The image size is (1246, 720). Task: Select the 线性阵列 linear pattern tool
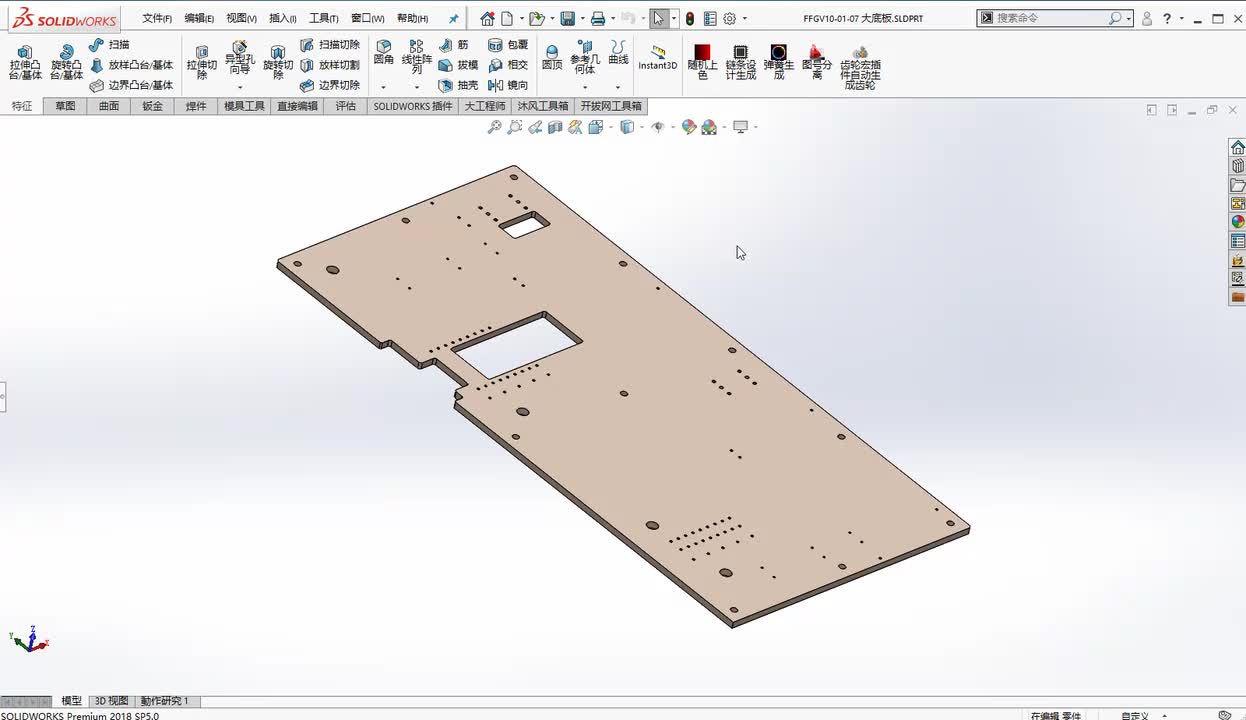[417, 58]
